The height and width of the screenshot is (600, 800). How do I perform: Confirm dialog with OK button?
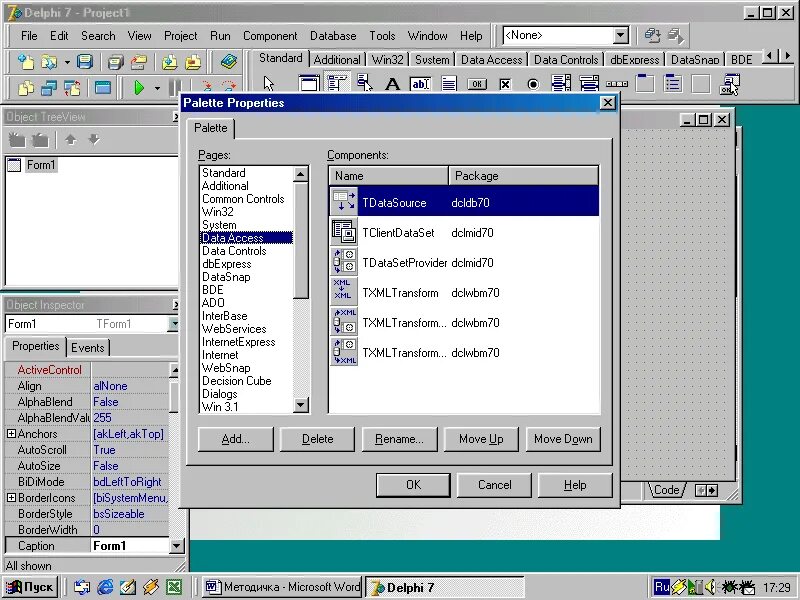click(x=413, y=485)
